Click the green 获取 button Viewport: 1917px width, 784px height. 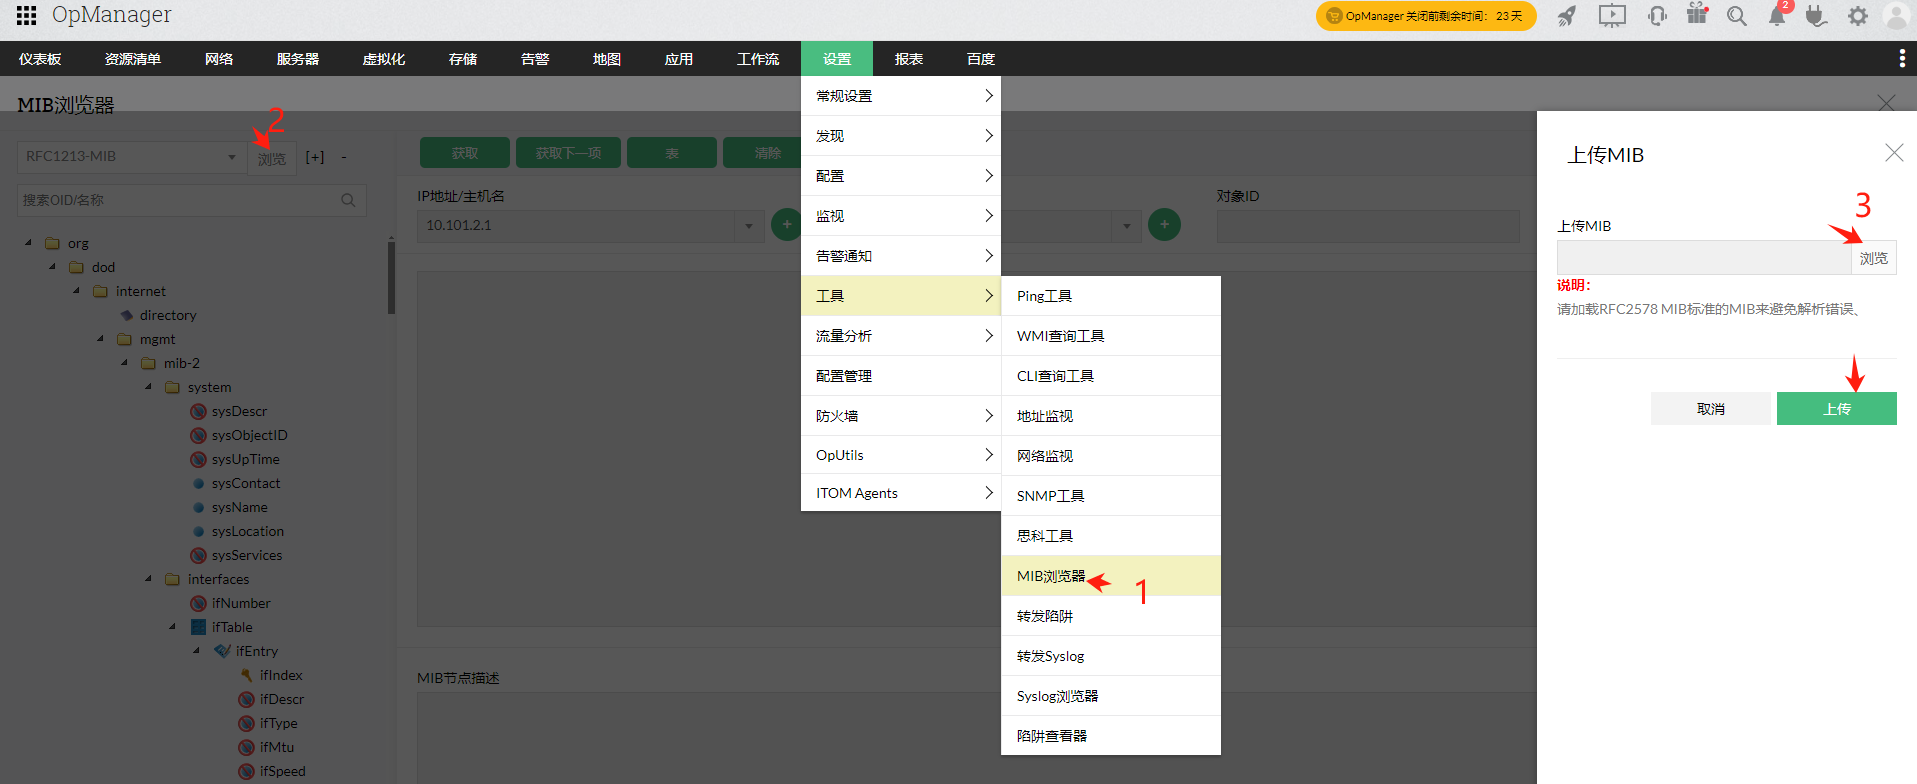click(465, 153)
